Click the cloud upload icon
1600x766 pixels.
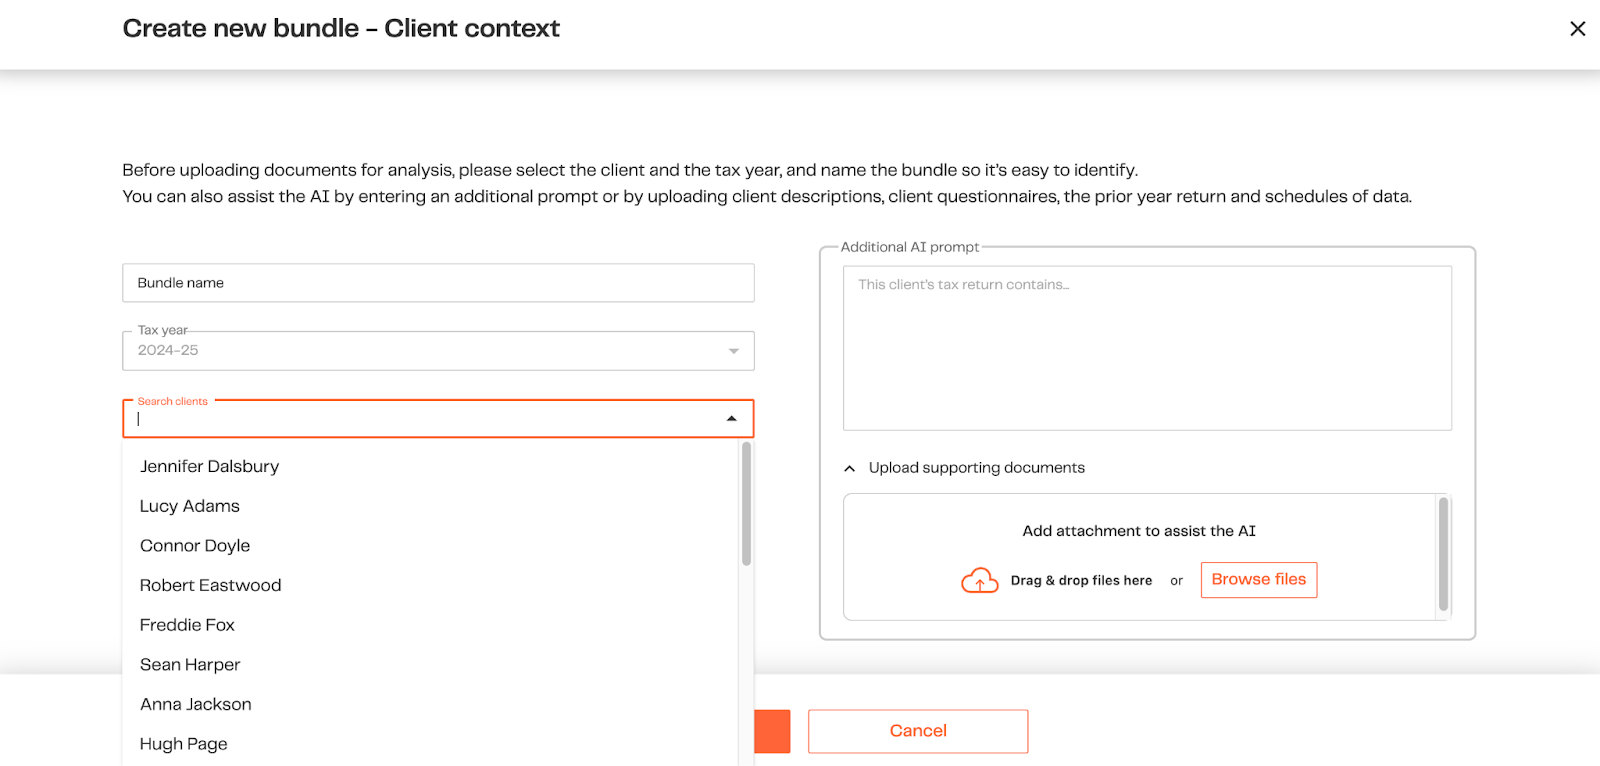point(979,580)
